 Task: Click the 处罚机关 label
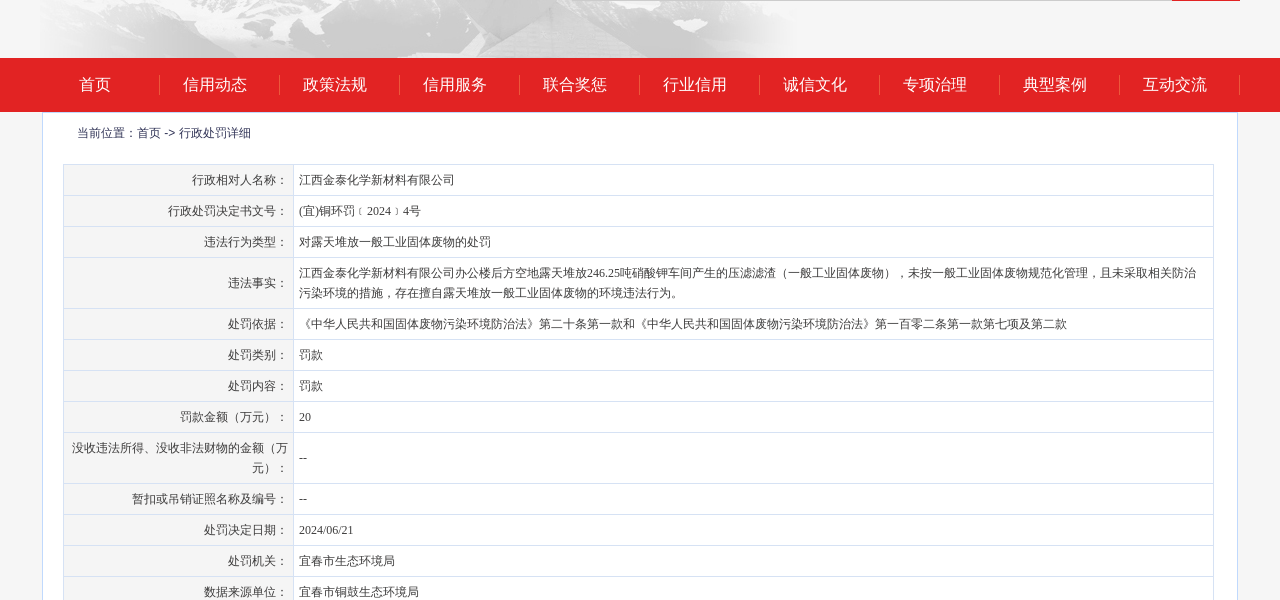pyautogui.click(x=258, y=561)
